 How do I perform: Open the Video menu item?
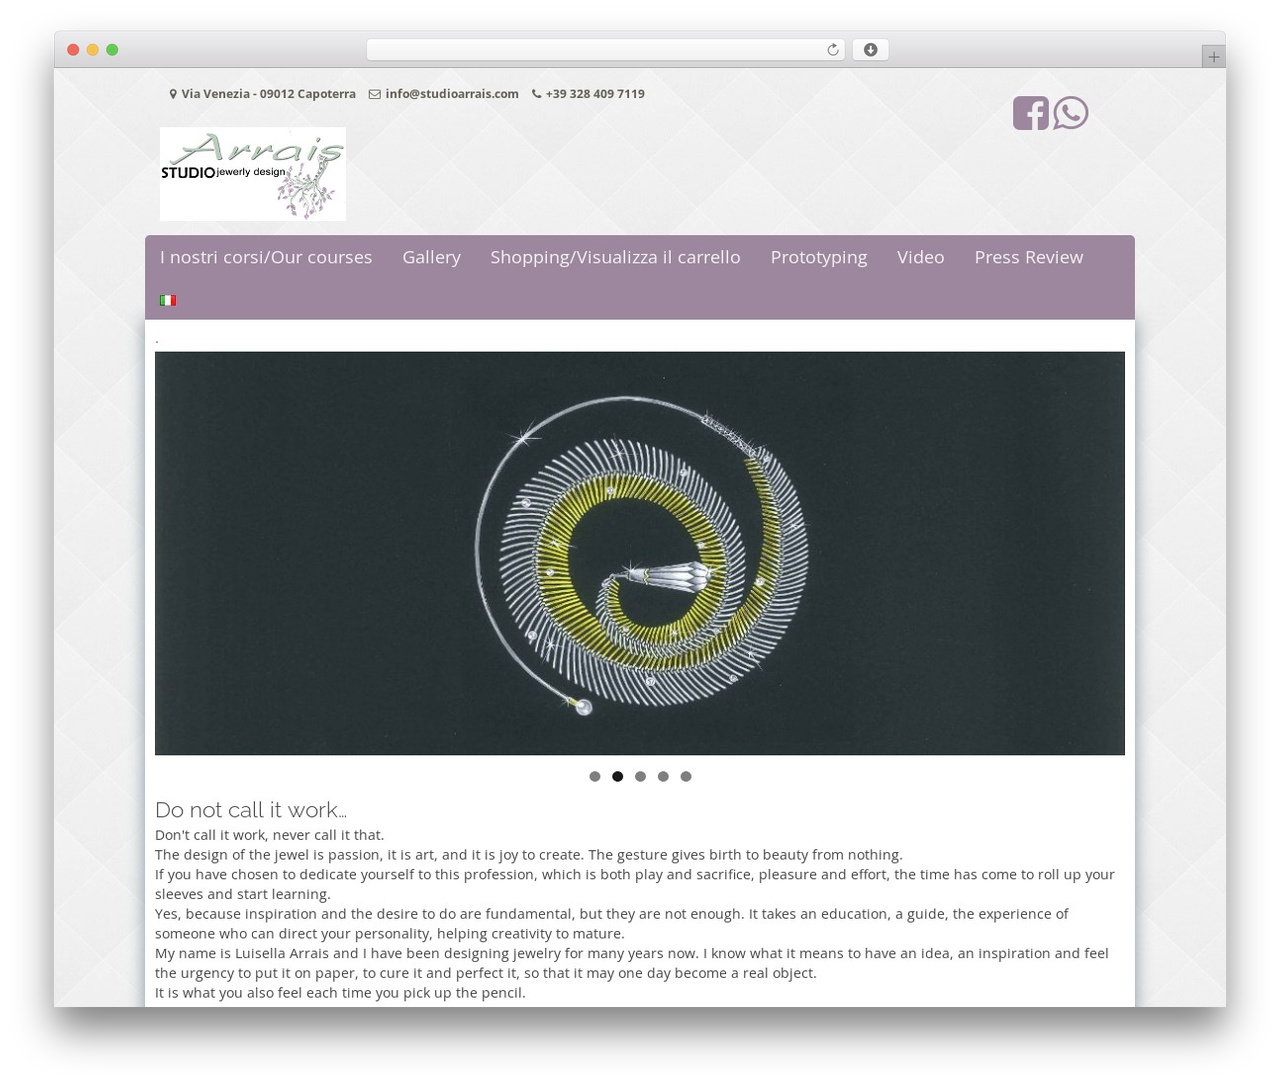click(920, 257)
